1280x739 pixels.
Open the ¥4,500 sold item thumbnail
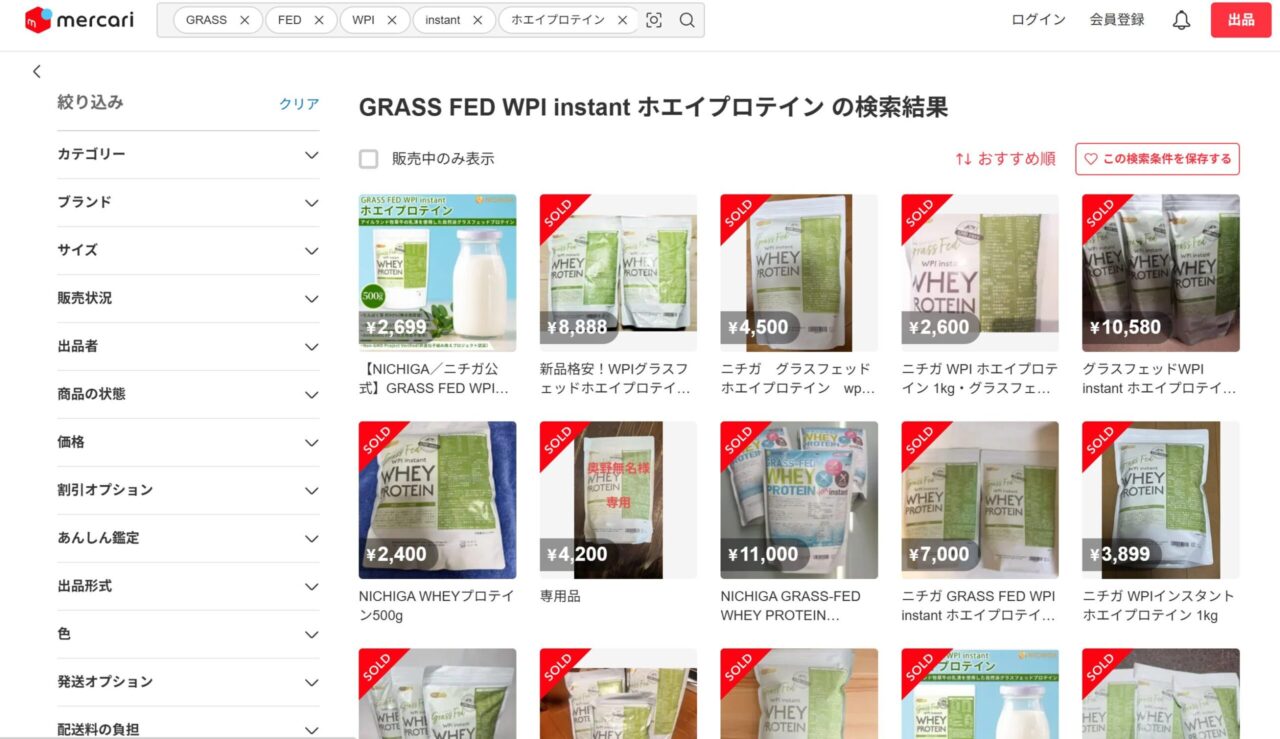tap(799, 273)
